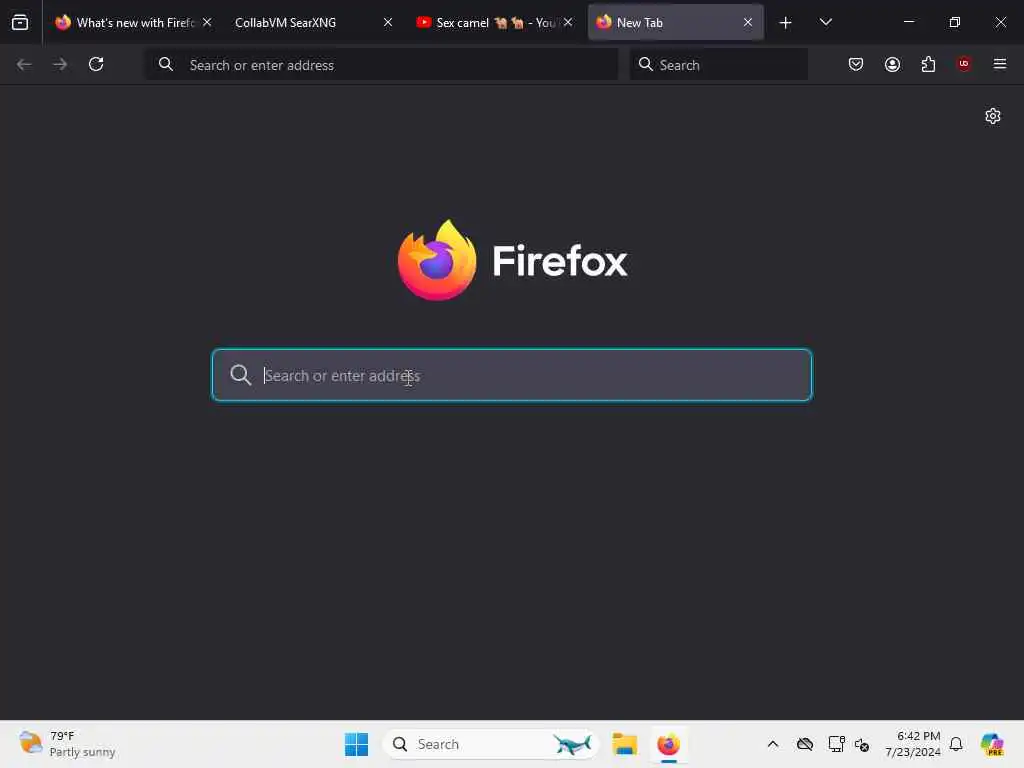Close the "What's new with Firefox" tab
This screenshot has width=1024, height=768.
pyautogui.click(x=207, y=22)
